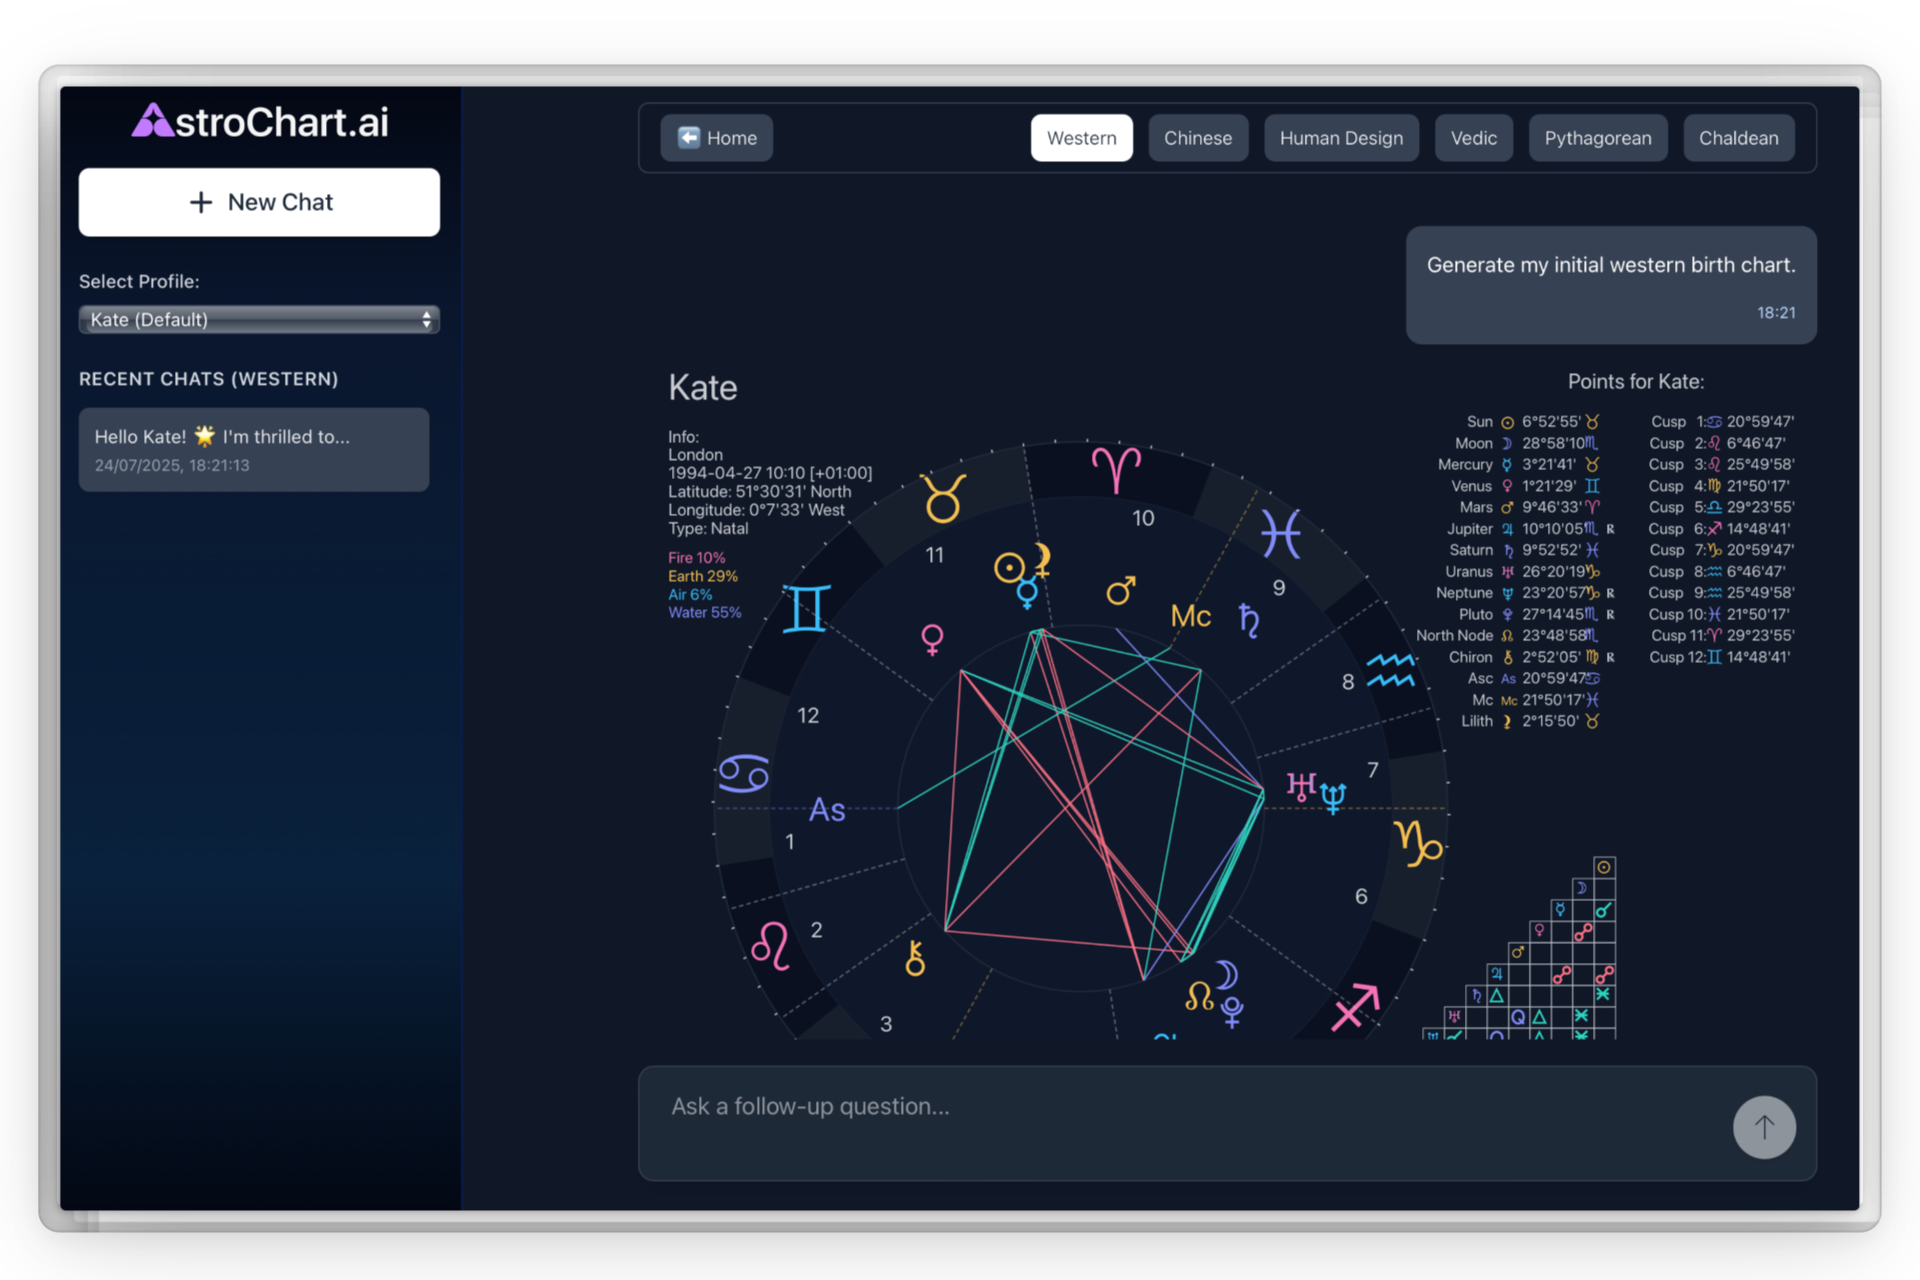Click the Cancer glyph on the wheel
Screen dimensions: 1920x1280
tap(744, 773)
